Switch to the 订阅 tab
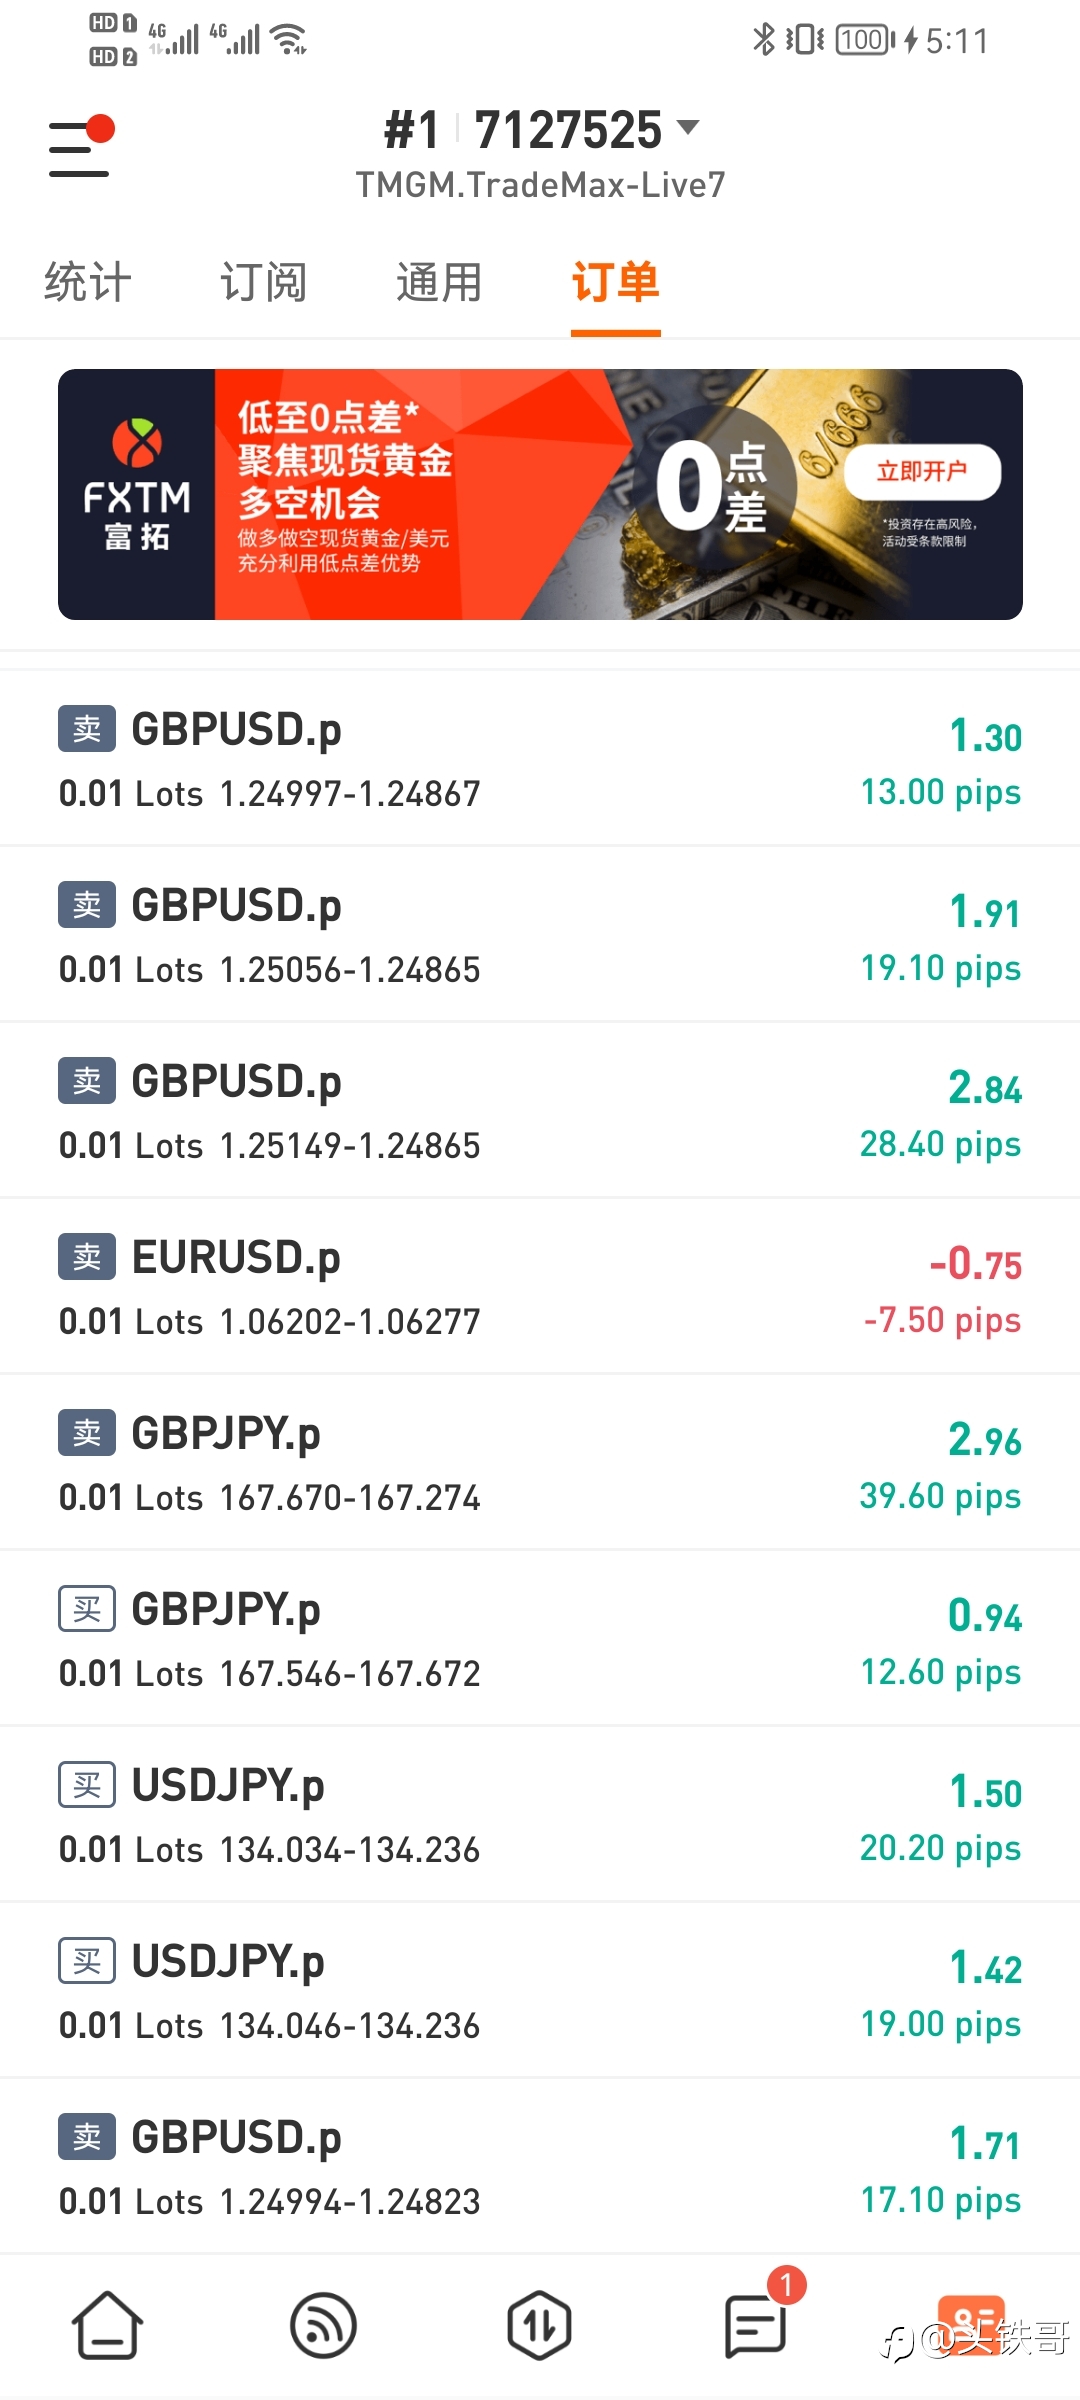The height and width of the screenshot is (2400, 1080). click(x=263, y=282)
